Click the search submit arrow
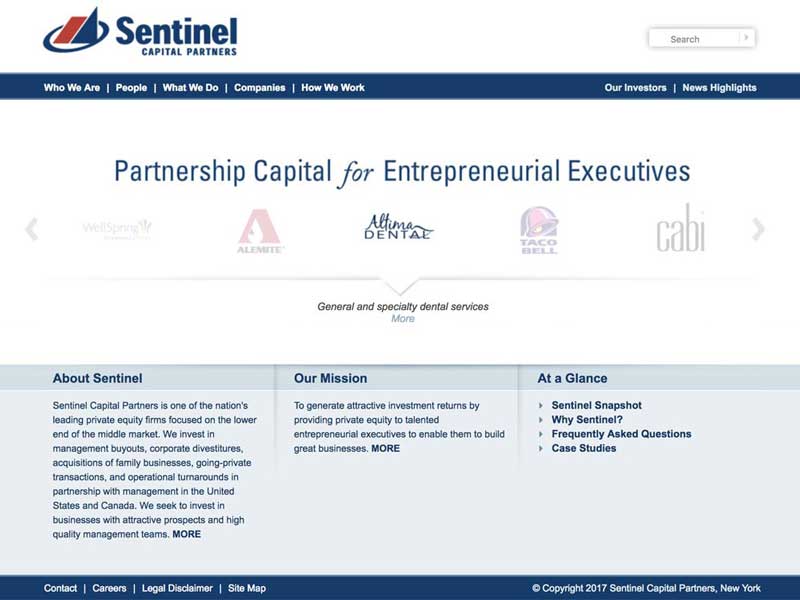 pos(745,38)
